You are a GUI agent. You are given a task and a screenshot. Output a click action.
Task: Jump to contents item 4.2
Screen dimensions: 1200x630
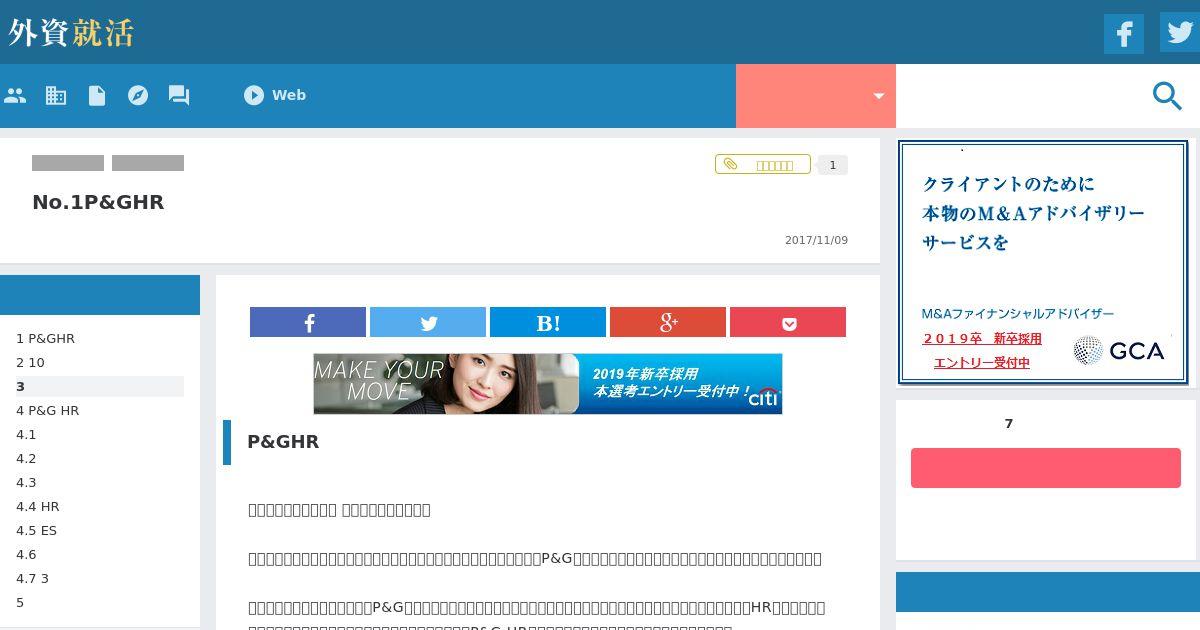pos(26,458)
